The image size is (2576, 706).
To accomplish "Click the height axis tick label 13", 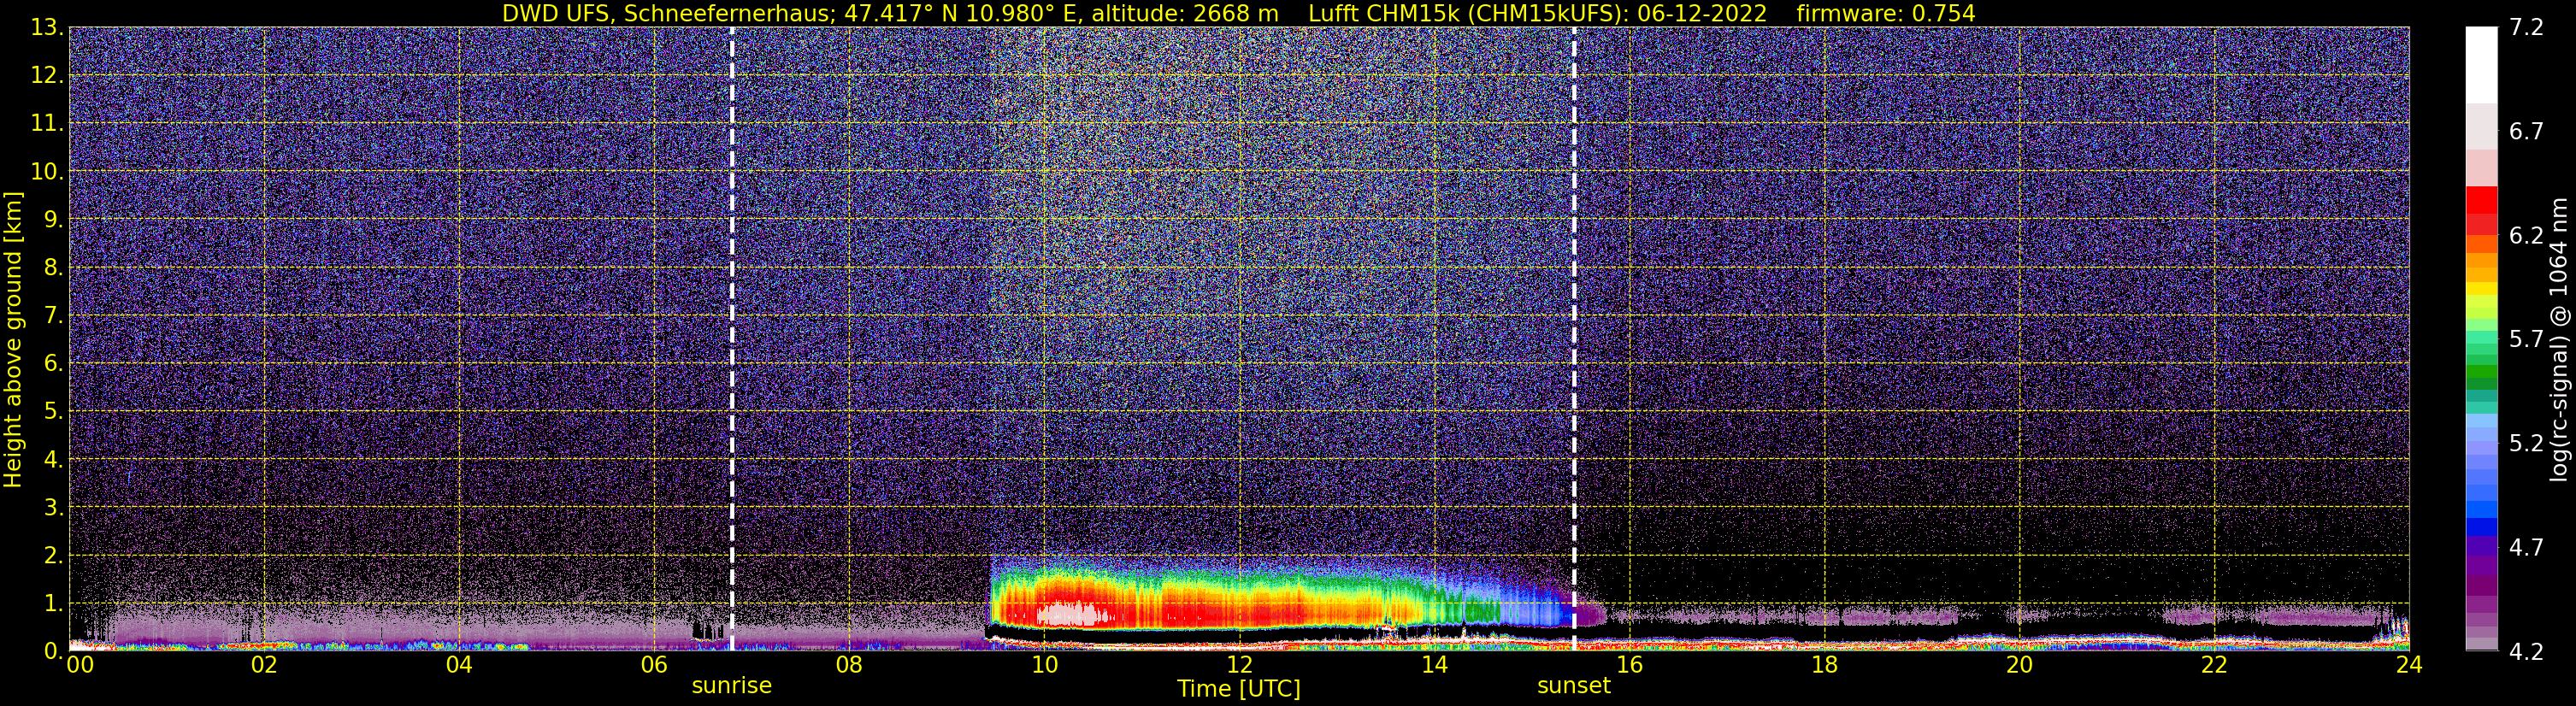I will 46,28.
